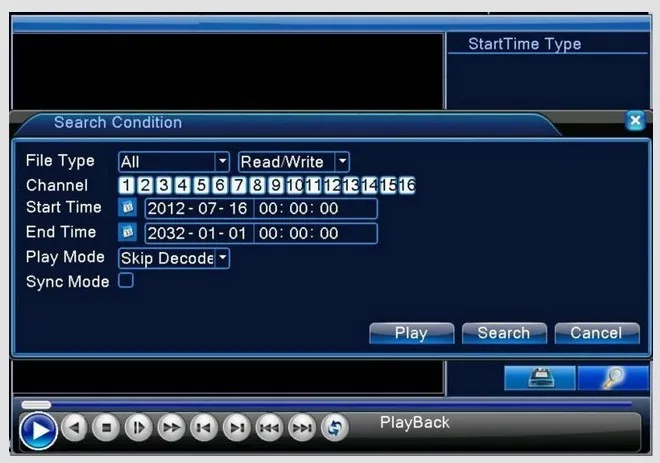
Task: Click the playback progress slider handle
Action: pos(36,405)
